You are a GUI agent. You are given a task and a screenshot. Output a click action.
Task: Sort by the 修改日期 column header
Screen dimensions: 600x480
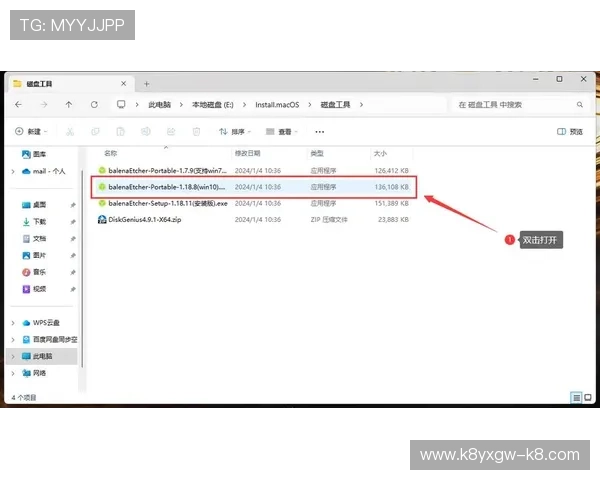[246, 154]
